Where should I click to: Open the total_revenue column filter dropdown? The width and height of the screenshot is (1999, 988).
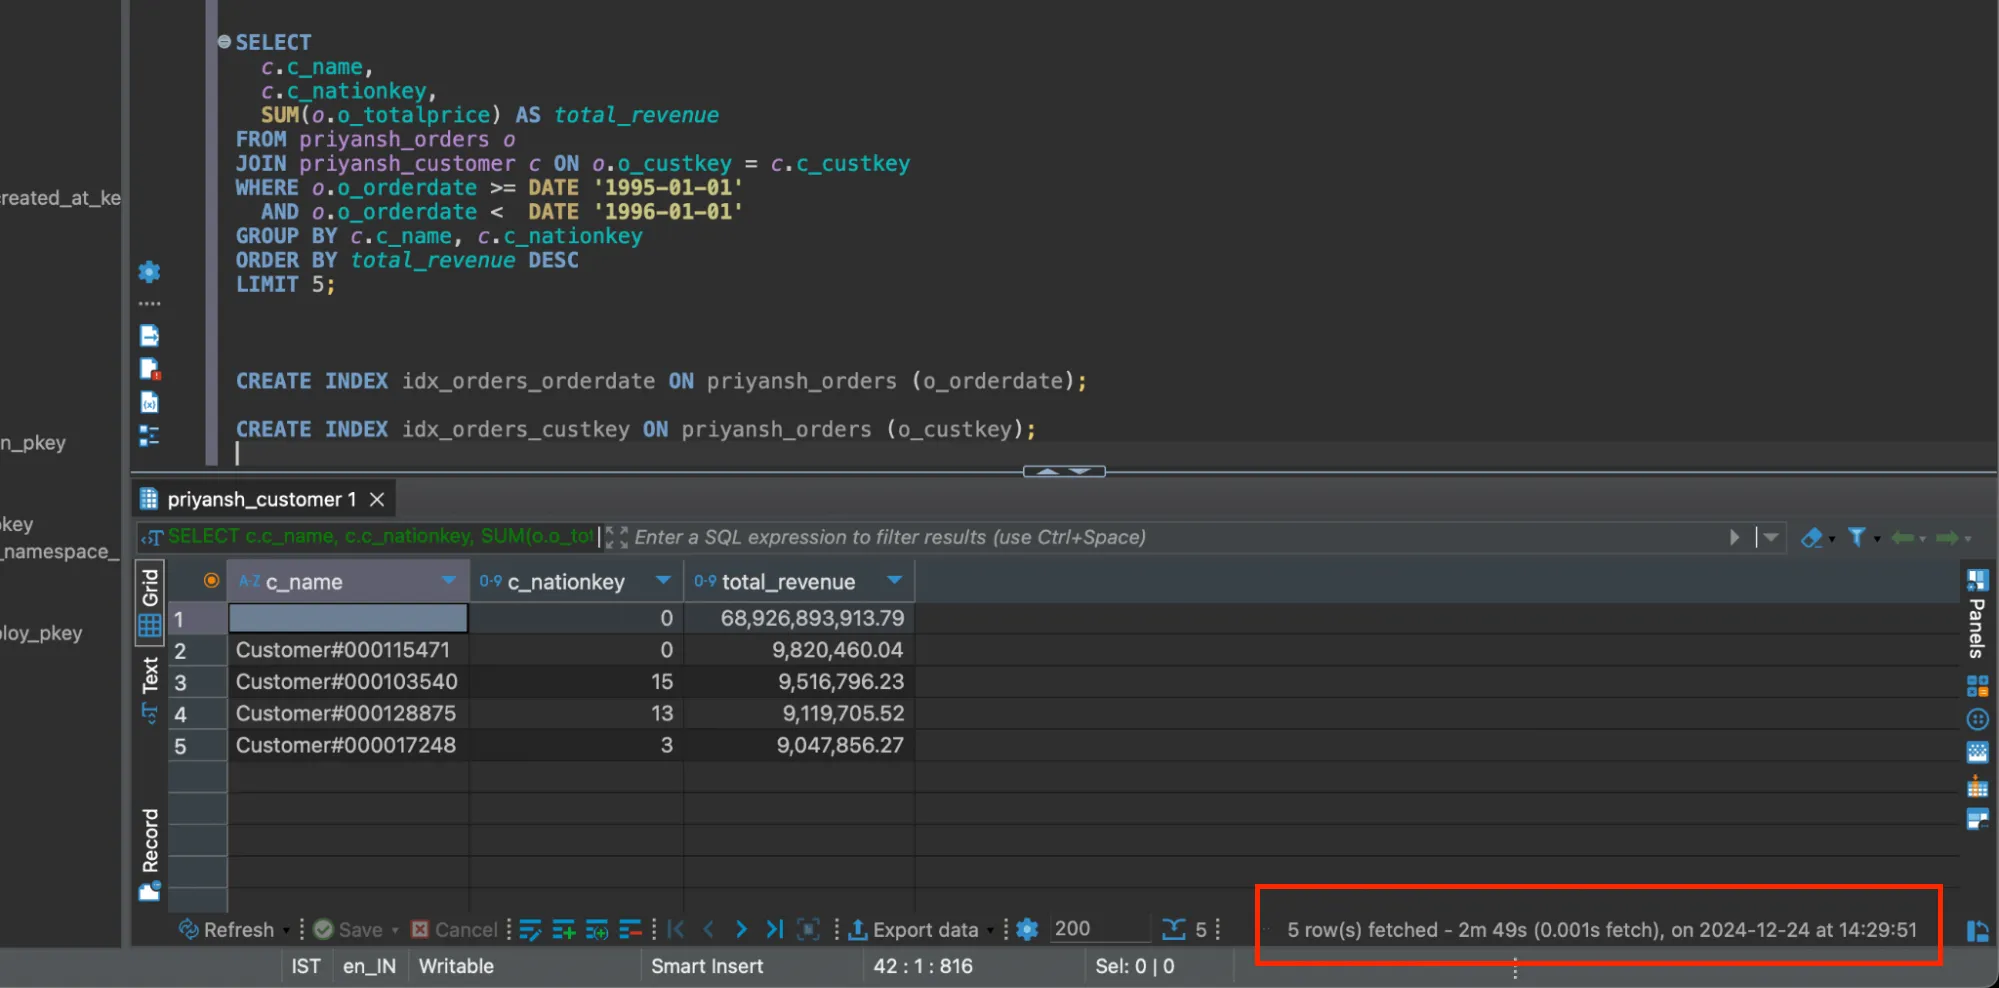pos(895,581)
